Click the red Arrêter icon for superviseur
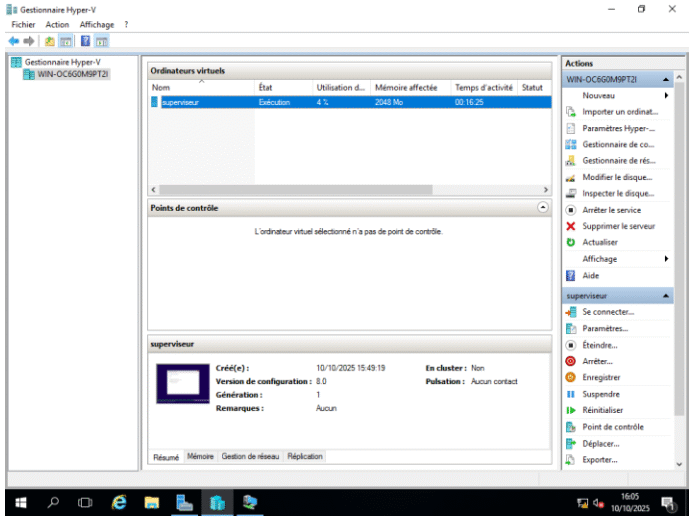The width and height of the screenshot is (693, 519). [571, 361]
